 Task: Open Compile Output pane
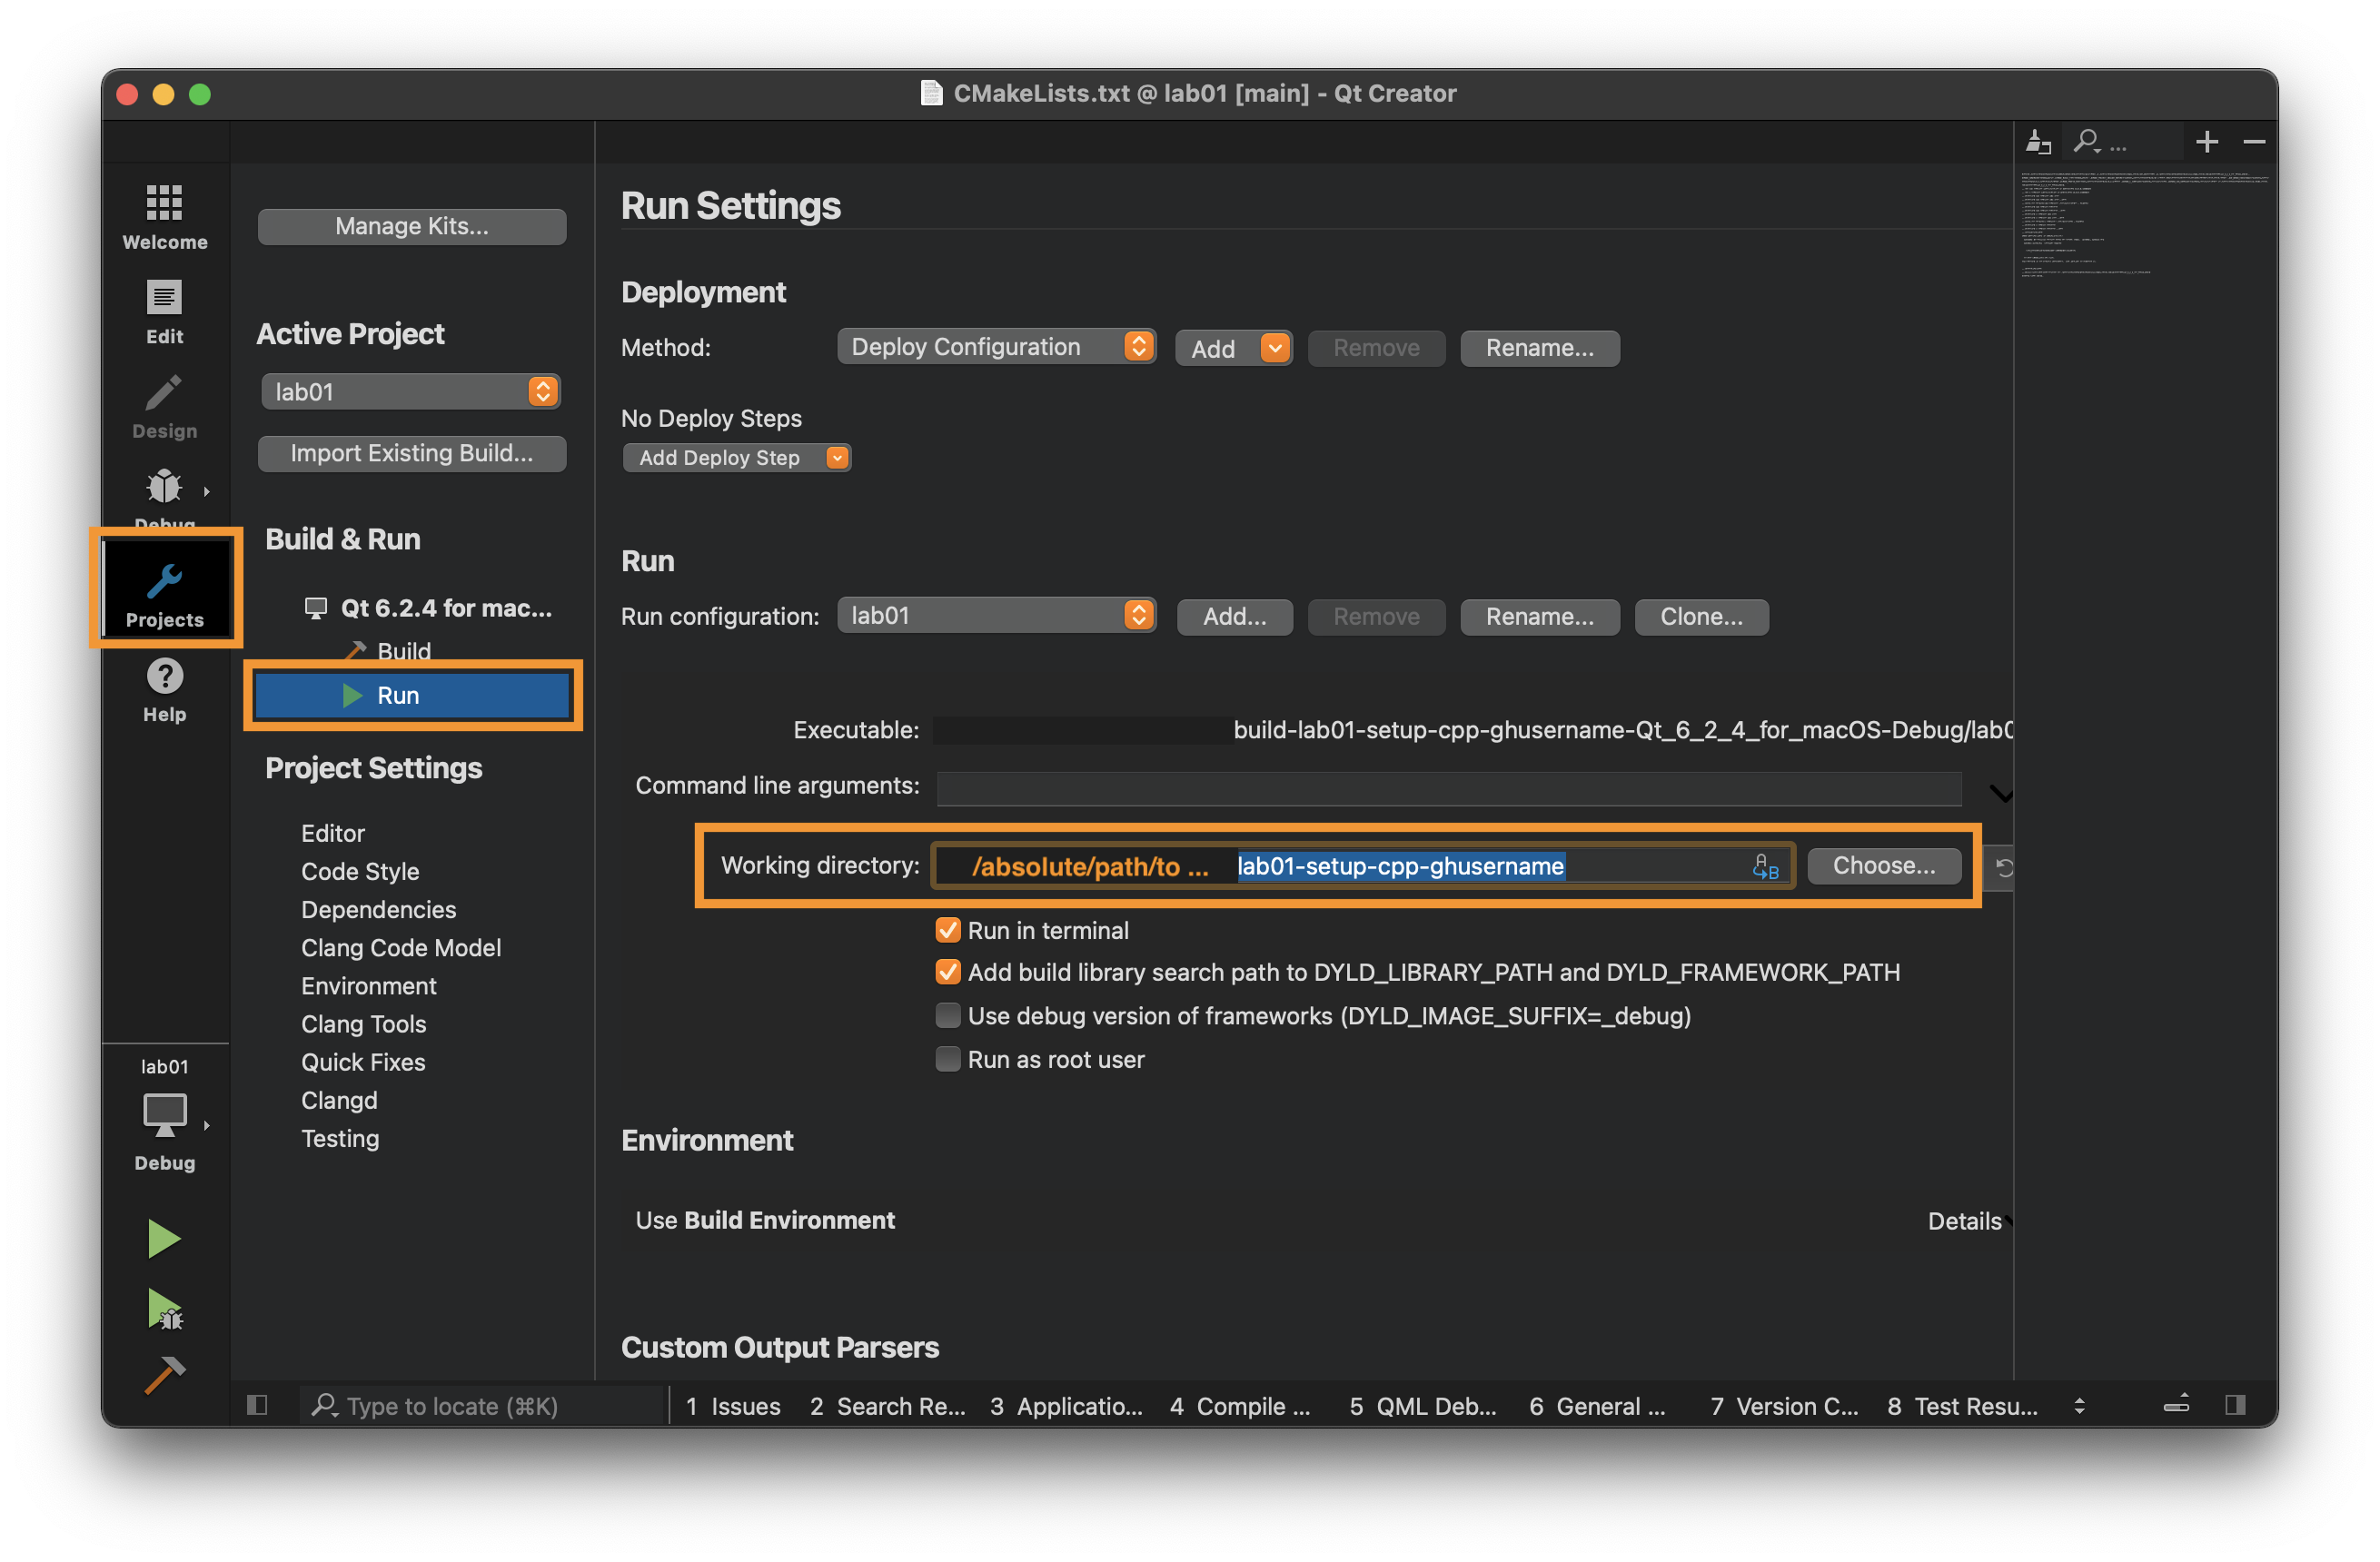(x=1240, y=1405)
